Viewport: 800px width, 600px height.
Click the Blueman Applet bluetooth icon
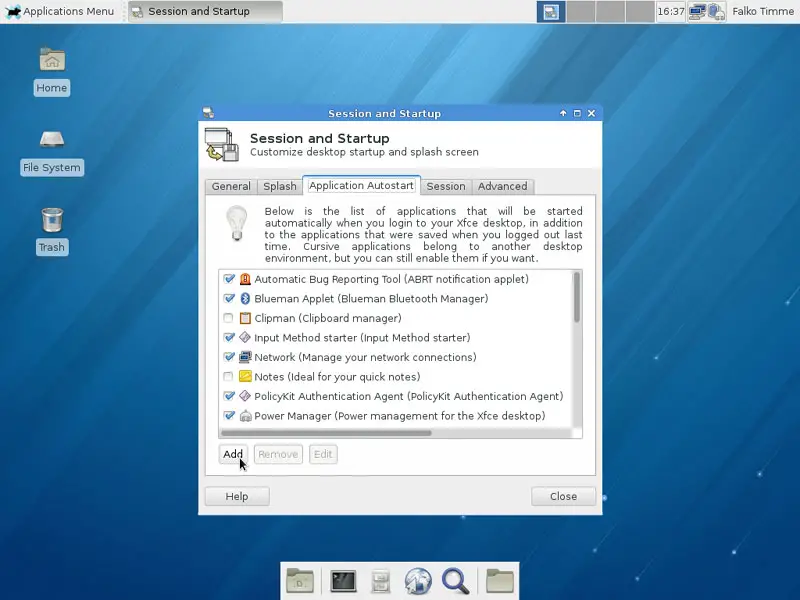tap(245, 298)
